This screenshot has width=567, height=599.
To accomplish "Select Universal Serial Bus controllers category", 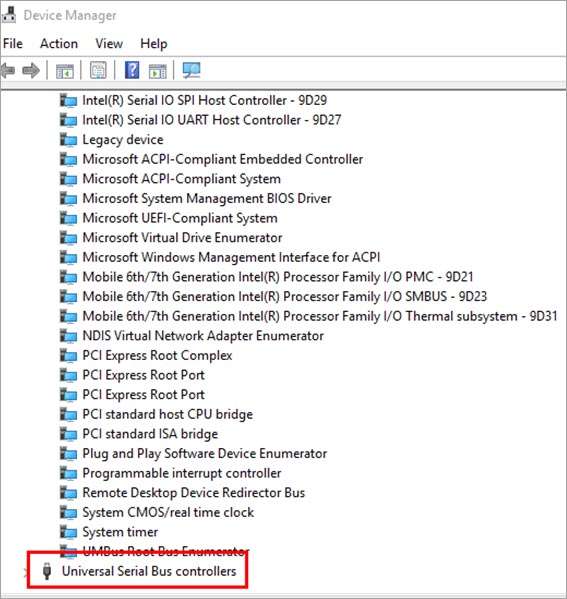I will click(x=149, y=571).
